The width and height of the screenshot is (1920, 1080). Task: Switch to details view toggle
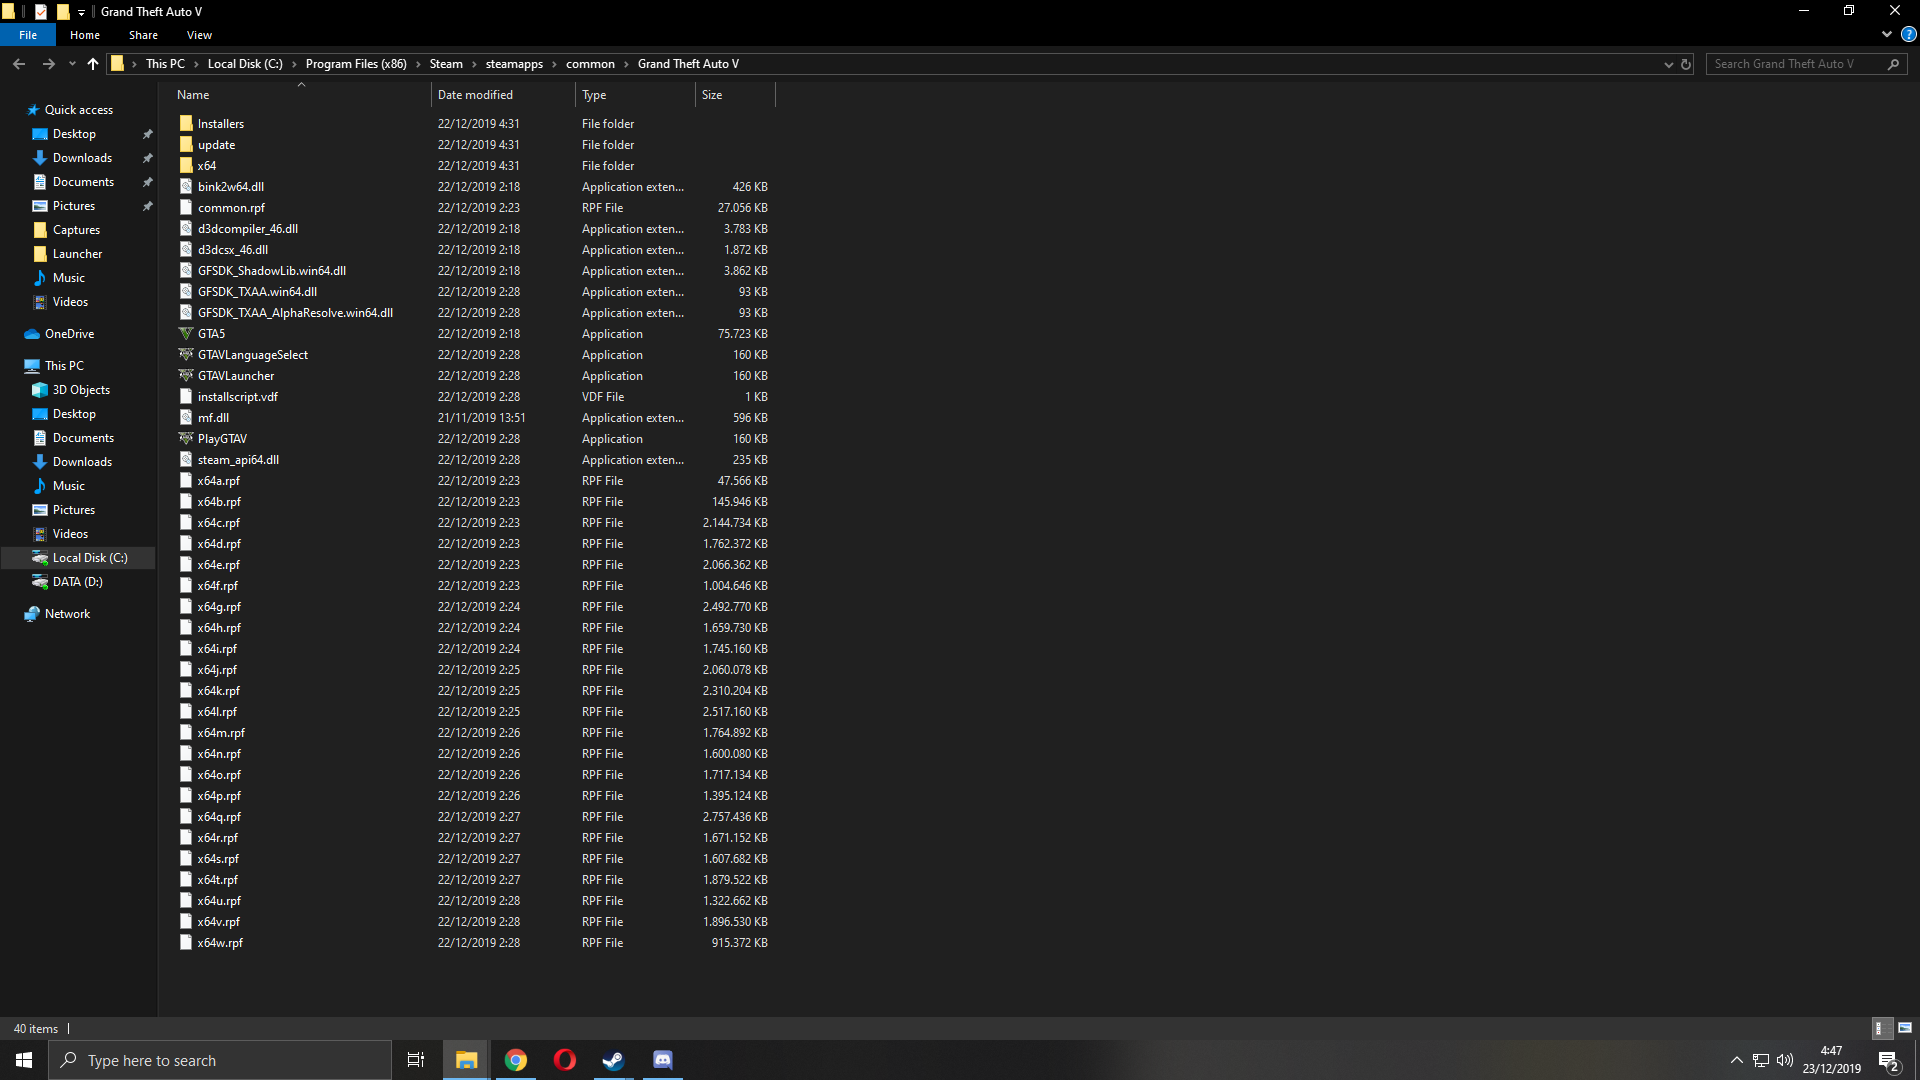(x=1880, y=1028)
